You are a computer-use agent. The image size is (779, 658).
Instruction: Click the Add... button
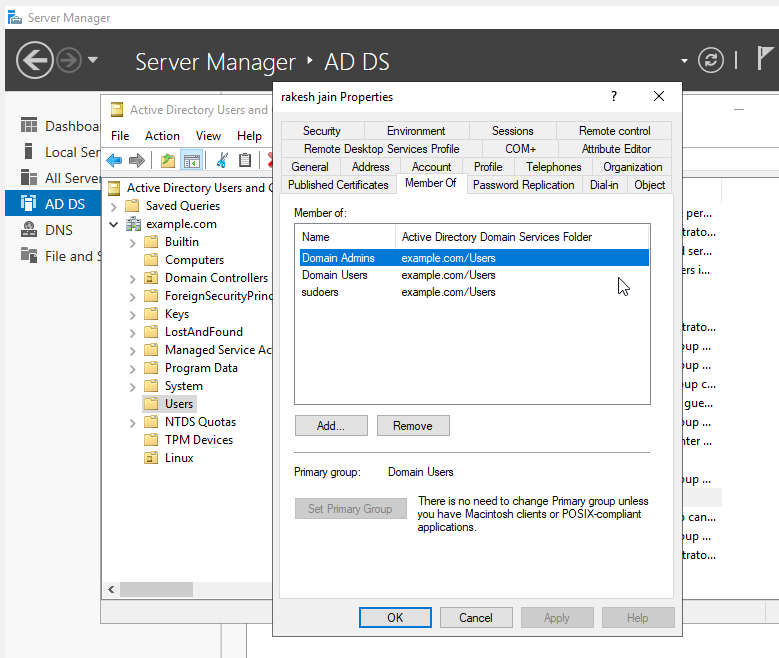(331, 426)
